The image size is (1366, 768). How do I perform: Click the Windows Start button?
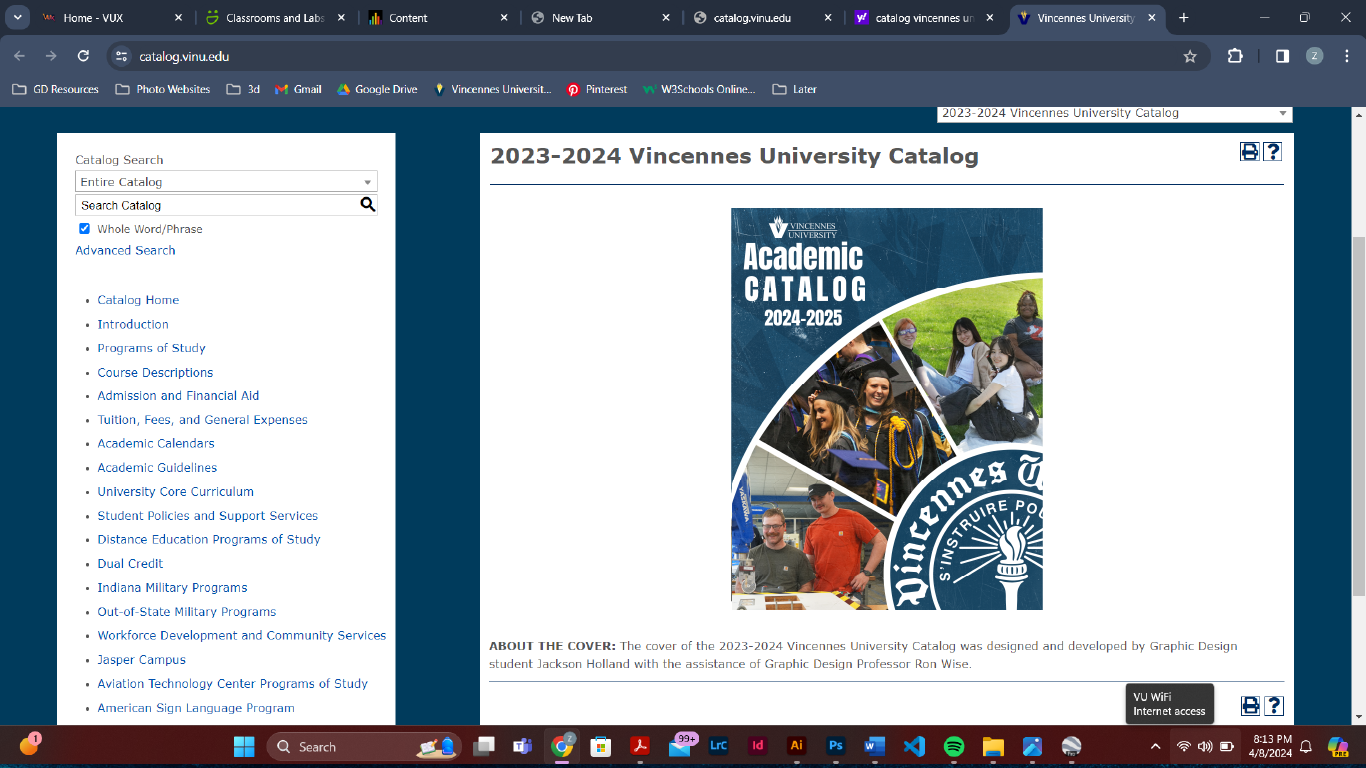[244, 746]
